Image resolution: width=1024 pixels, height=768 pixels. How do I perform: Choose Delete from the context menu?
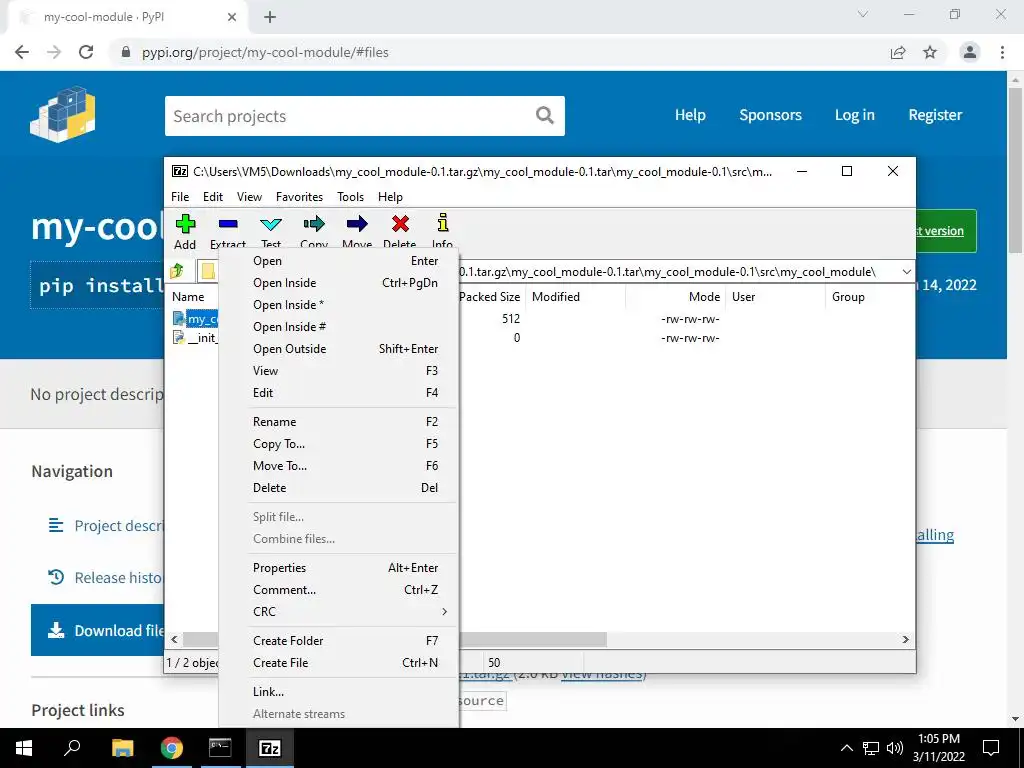[x=339, y=488]
